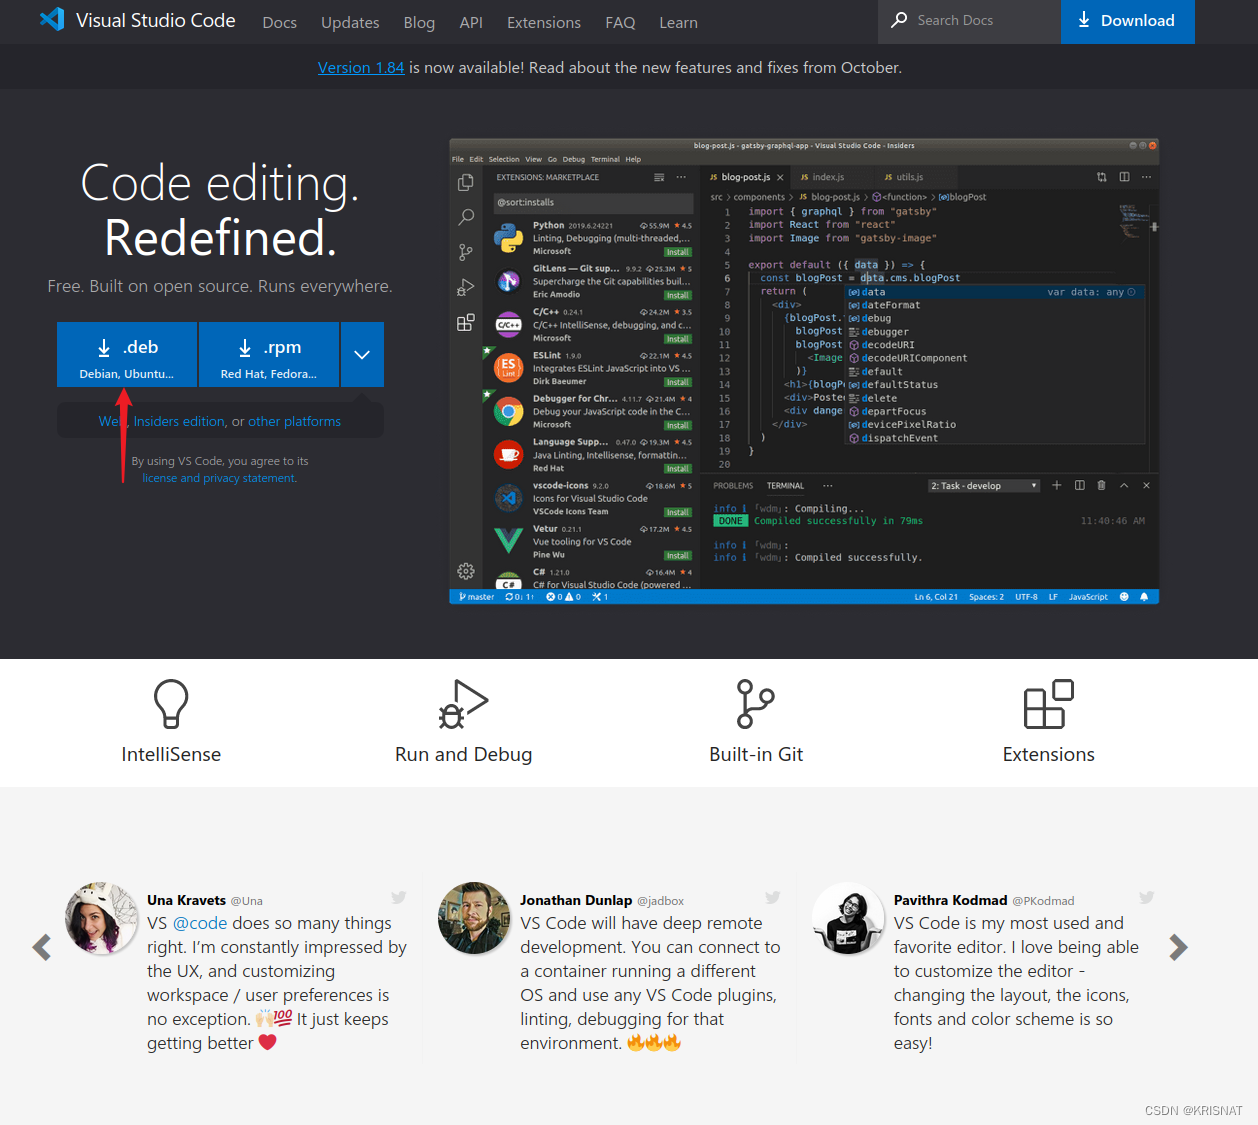Click Vetur extension icon in marketplace list
The height and width of the screenshot is (1125, 1258).
pos(508,541)
